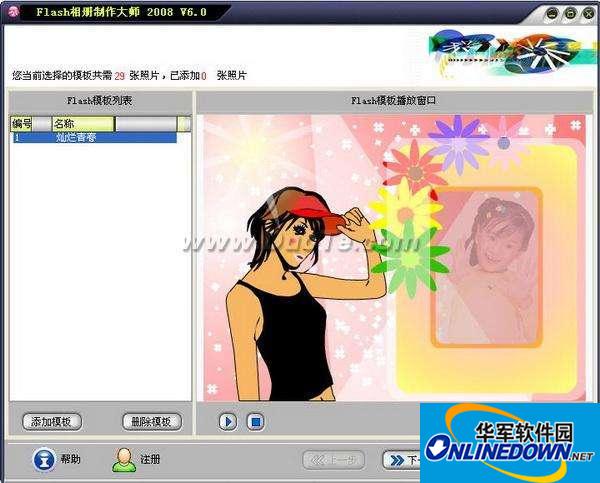Screen dimensions: 600x483
Task: Close the Flash相册制作大师 window
Action: pos(589,13)
